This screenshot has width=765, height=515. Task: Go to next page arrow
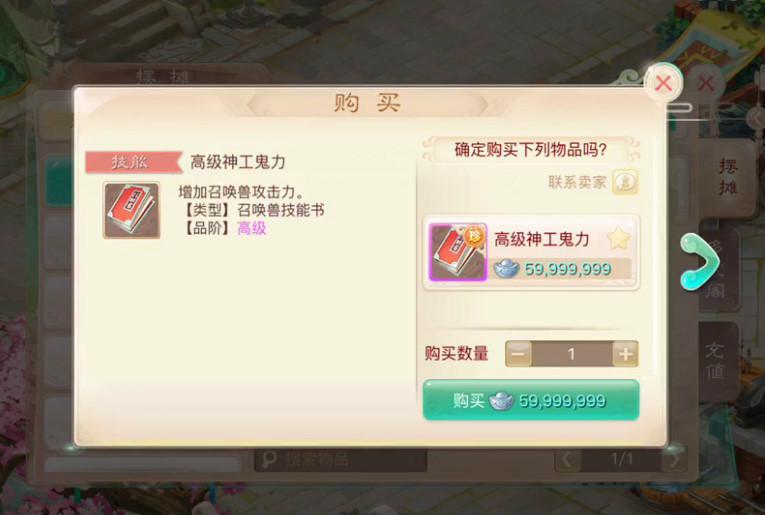point(674,459)
